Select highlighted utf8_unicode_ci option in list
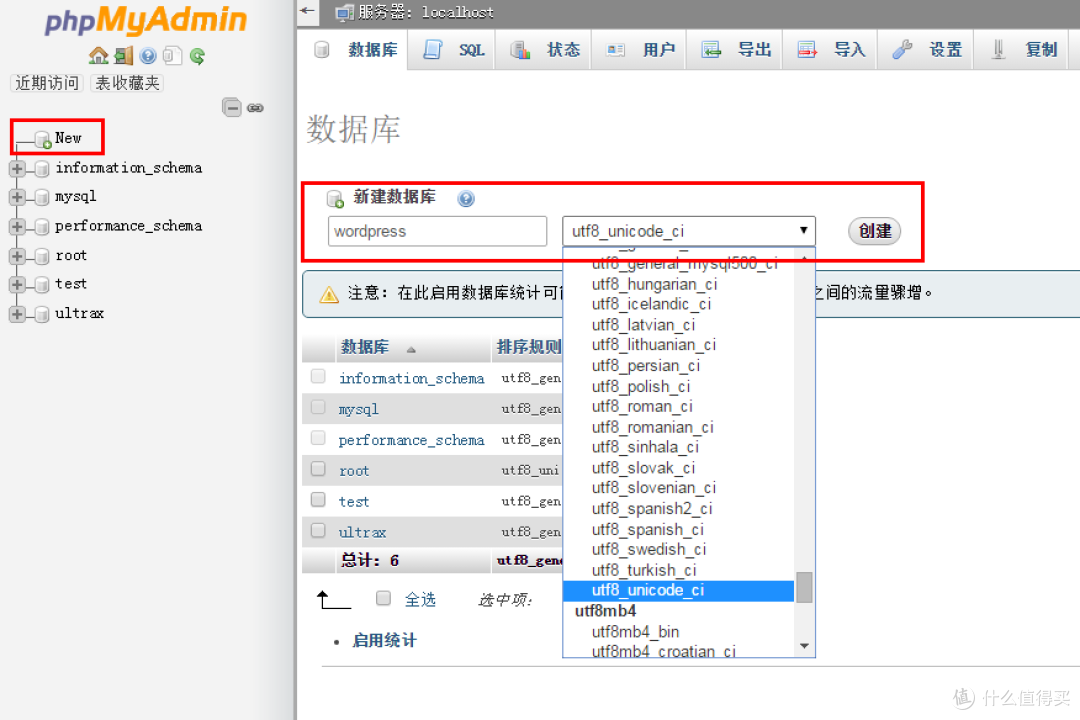The height and width of the screenshot is (720, 1080). point(678,590)
